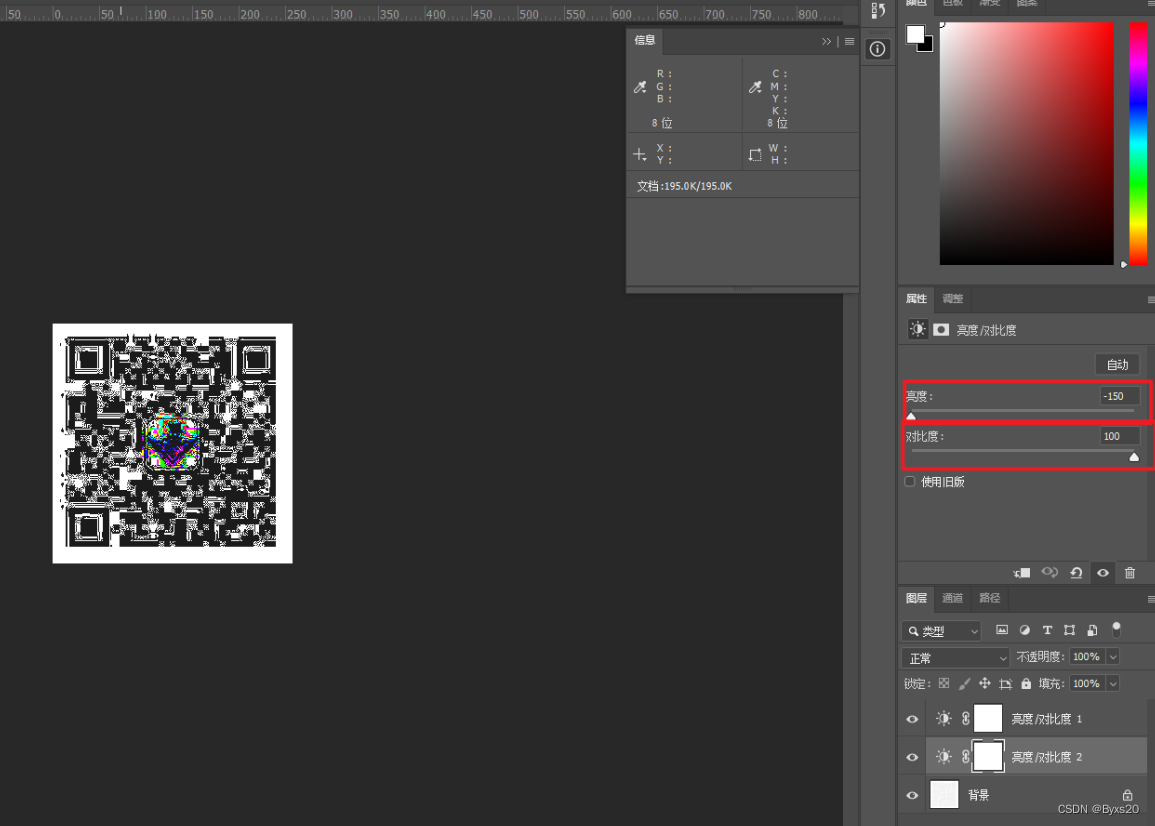Open the 正常 blend mode dropdown
This screenshot has height=826, width=1155.
tap(955, 657)
